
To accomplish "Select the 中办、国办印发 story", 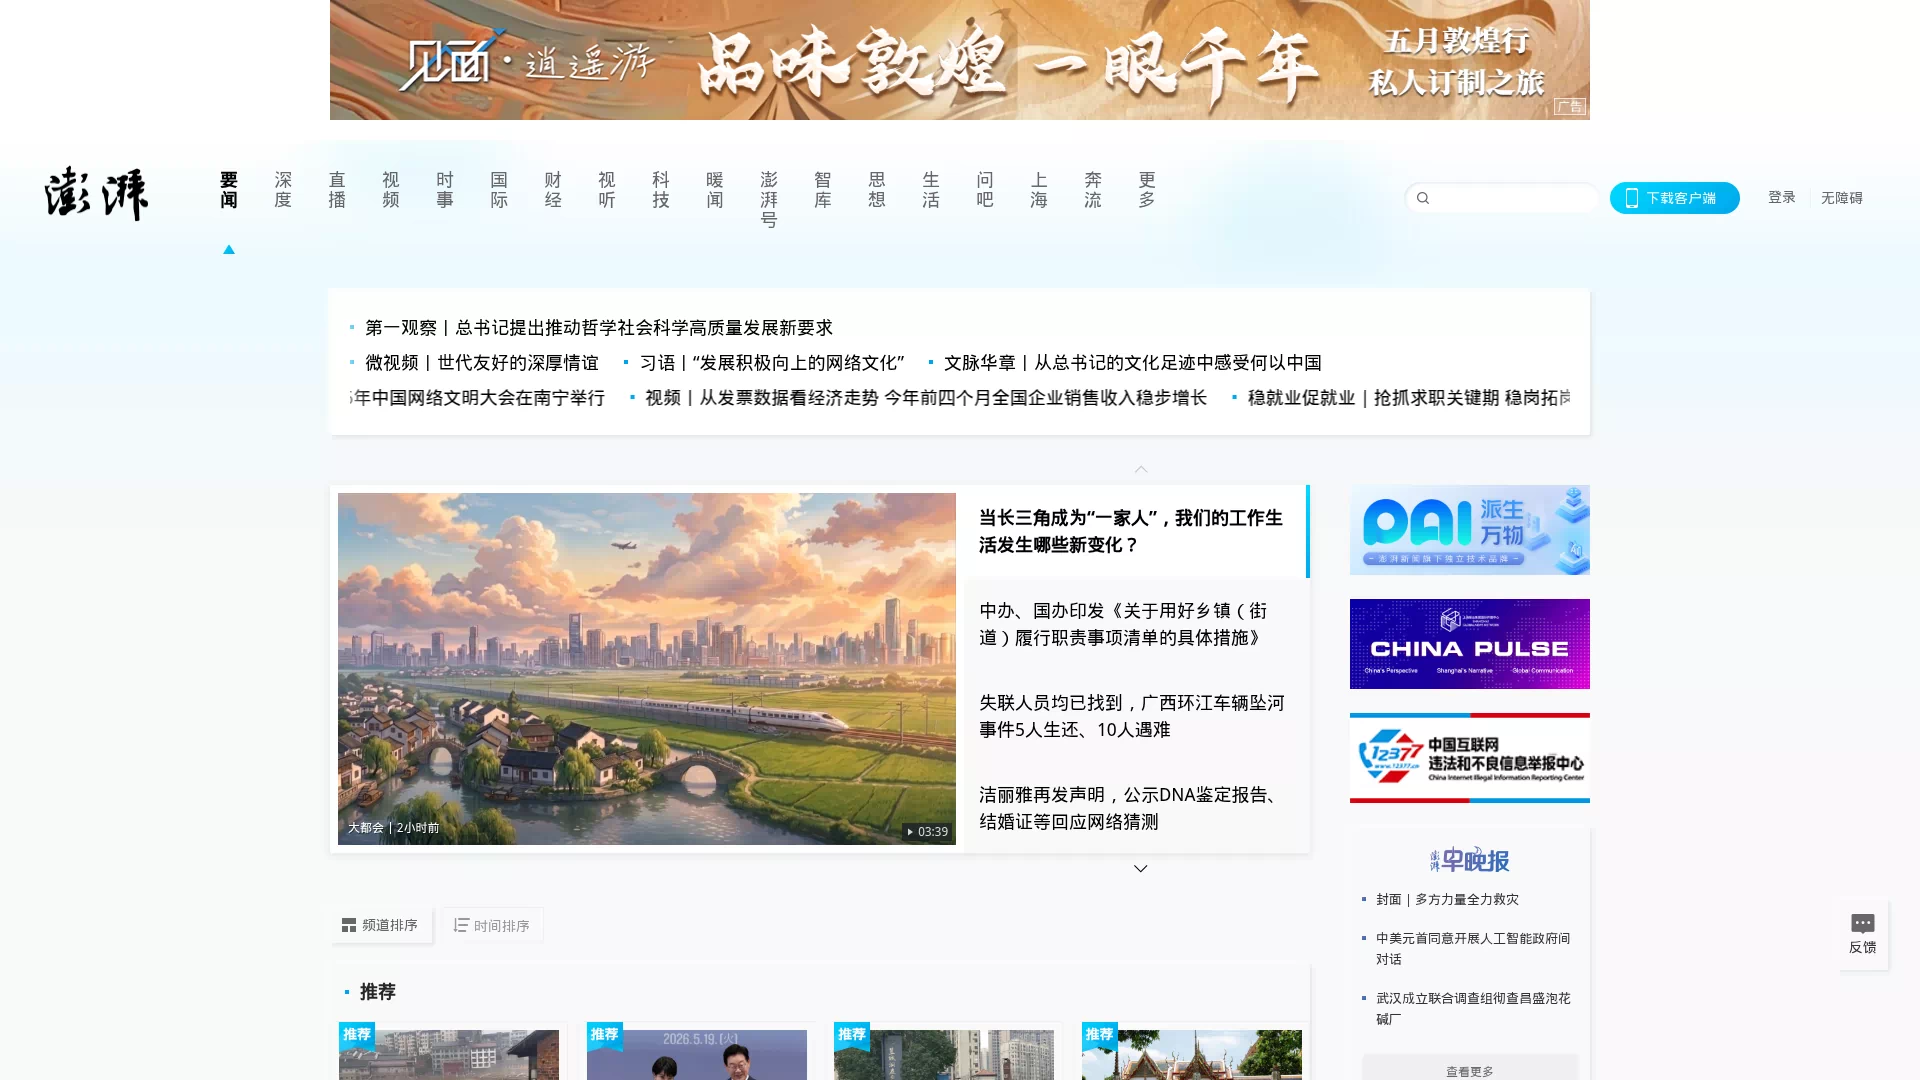I will (x=1124, y=624).
